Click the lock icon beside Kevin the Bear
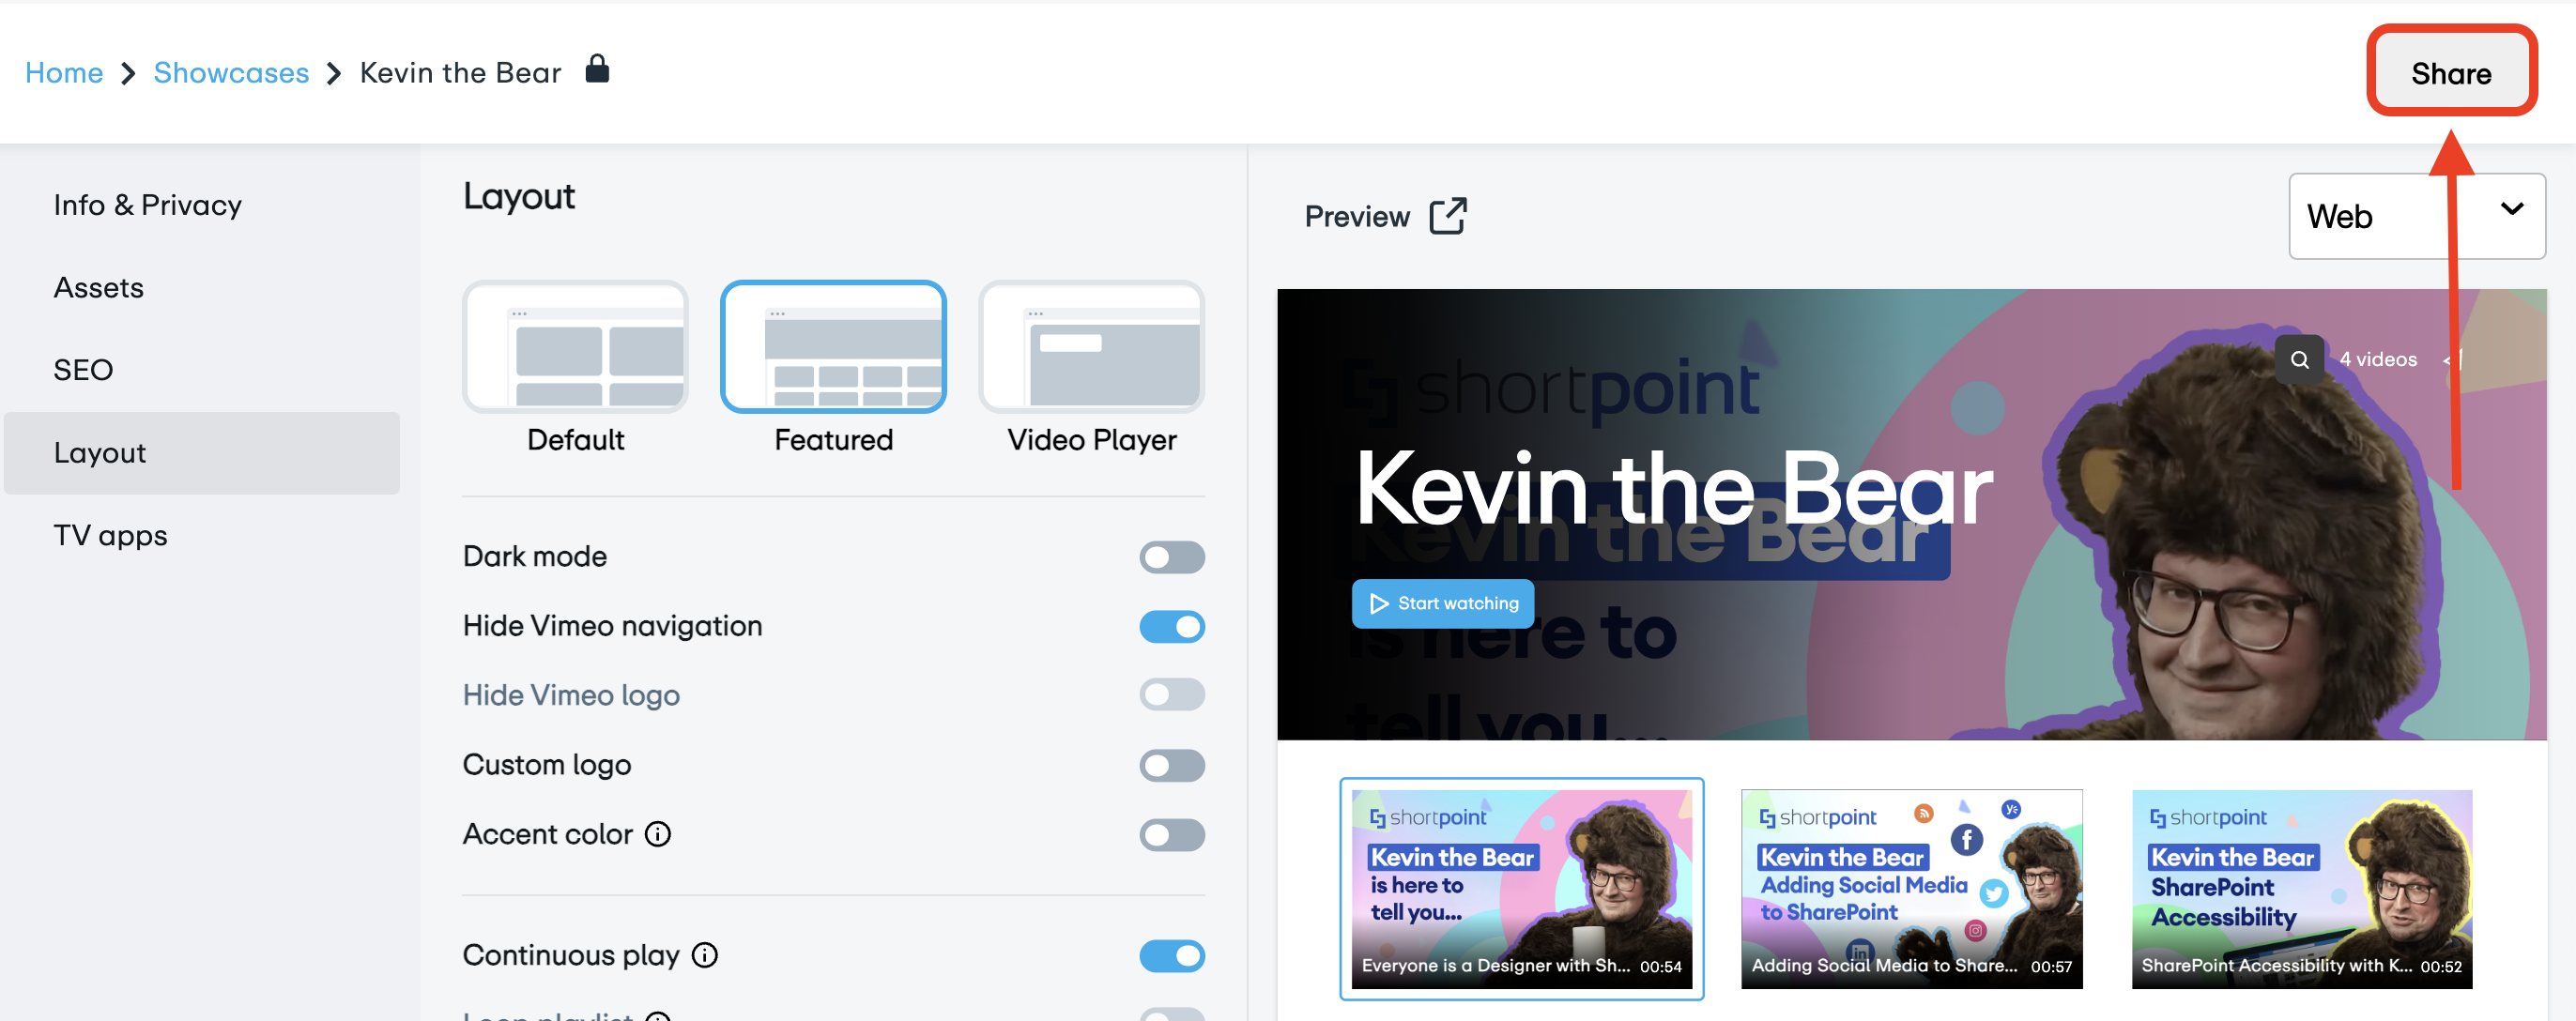 (x=597, y=69)
